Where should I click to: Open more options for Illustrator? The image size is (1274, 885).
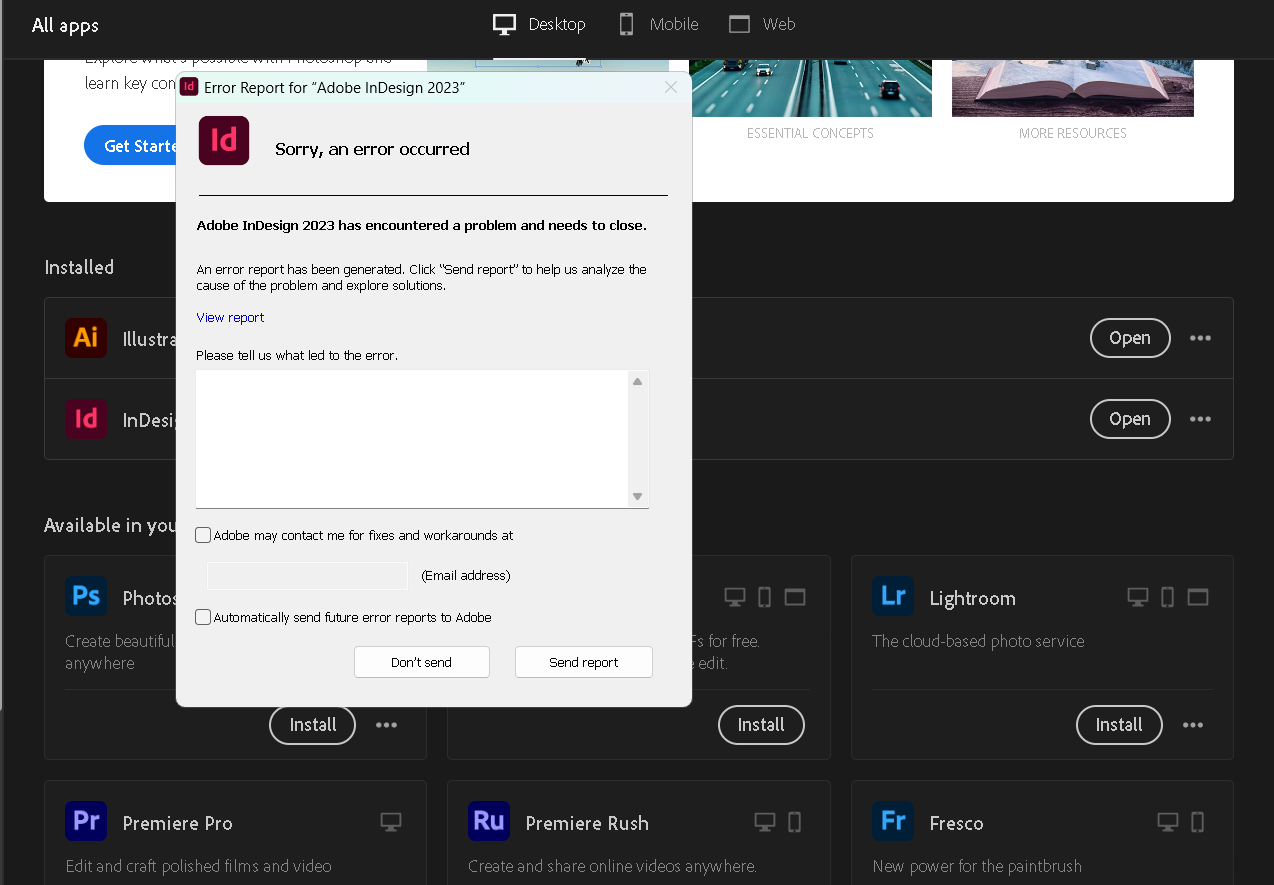tap(1200, 338)
